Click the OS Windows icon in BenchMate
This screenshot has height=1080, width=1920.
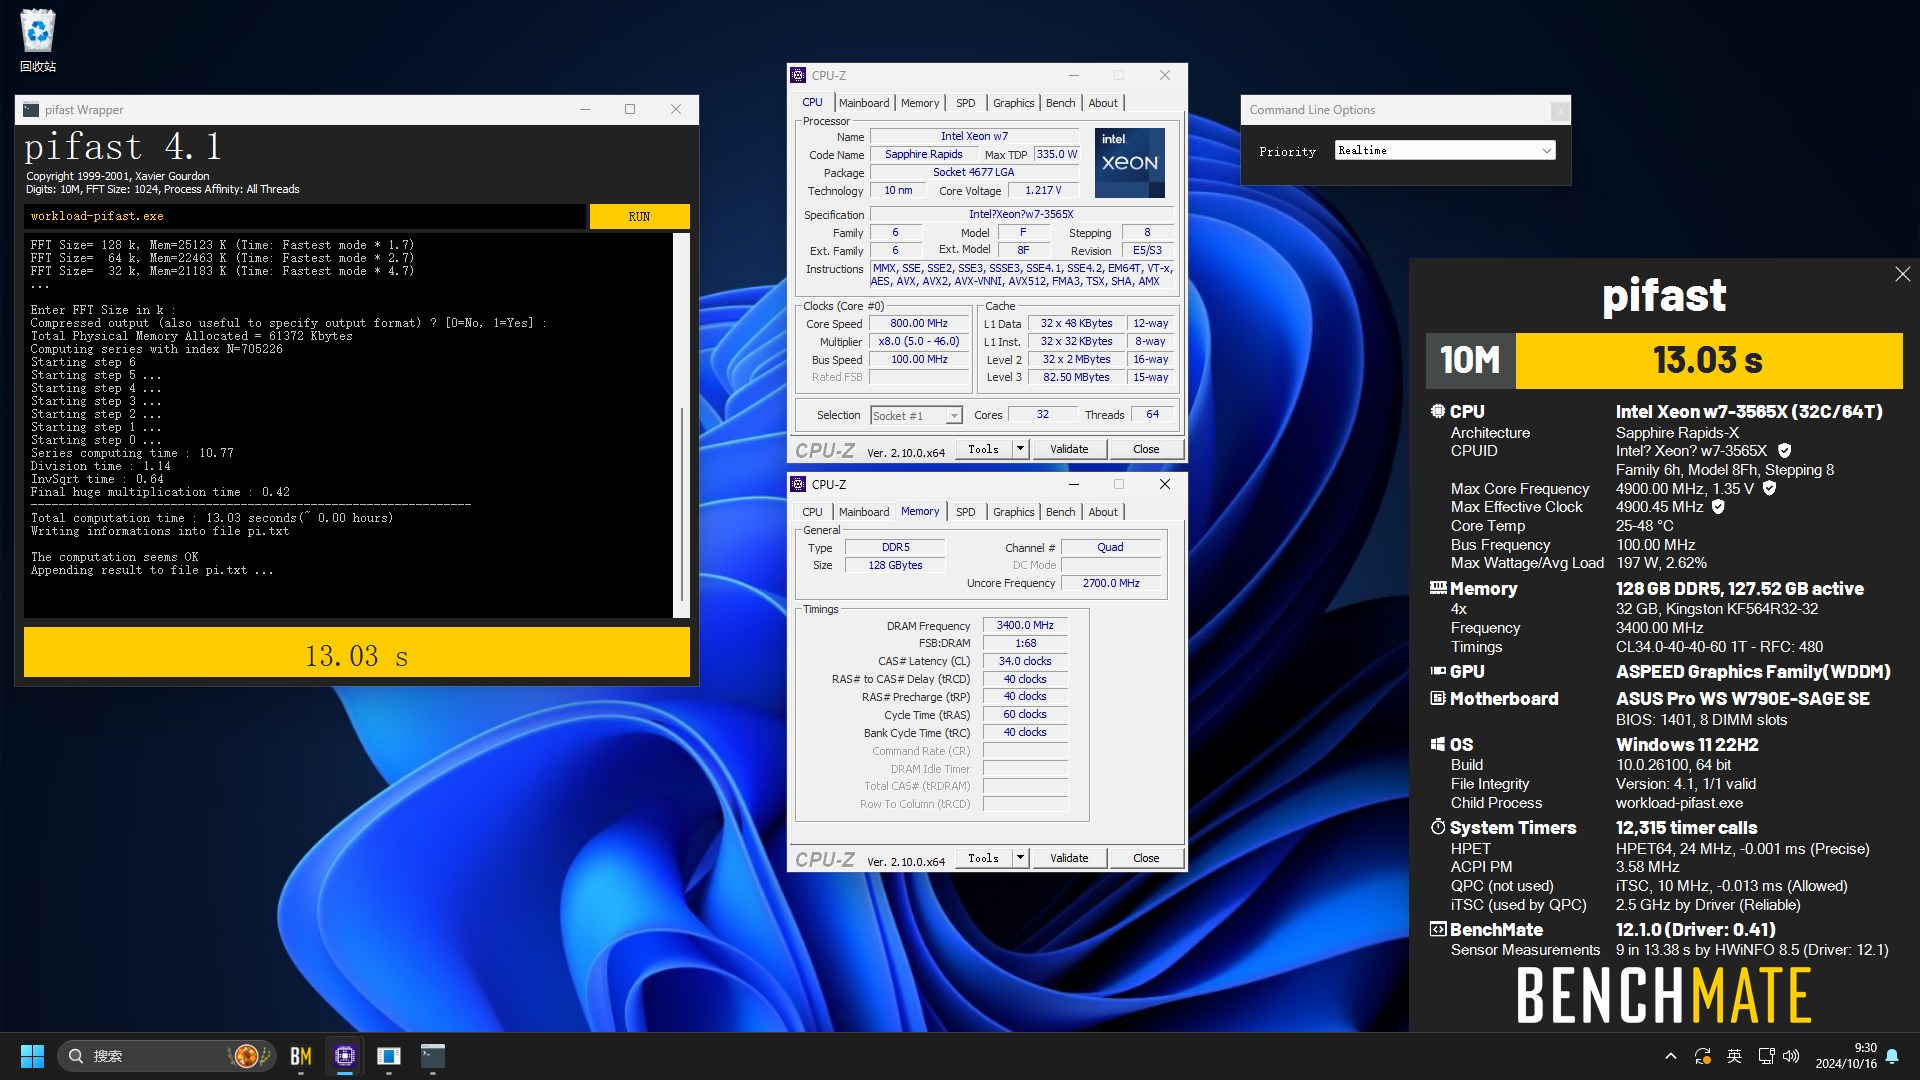1438,744
